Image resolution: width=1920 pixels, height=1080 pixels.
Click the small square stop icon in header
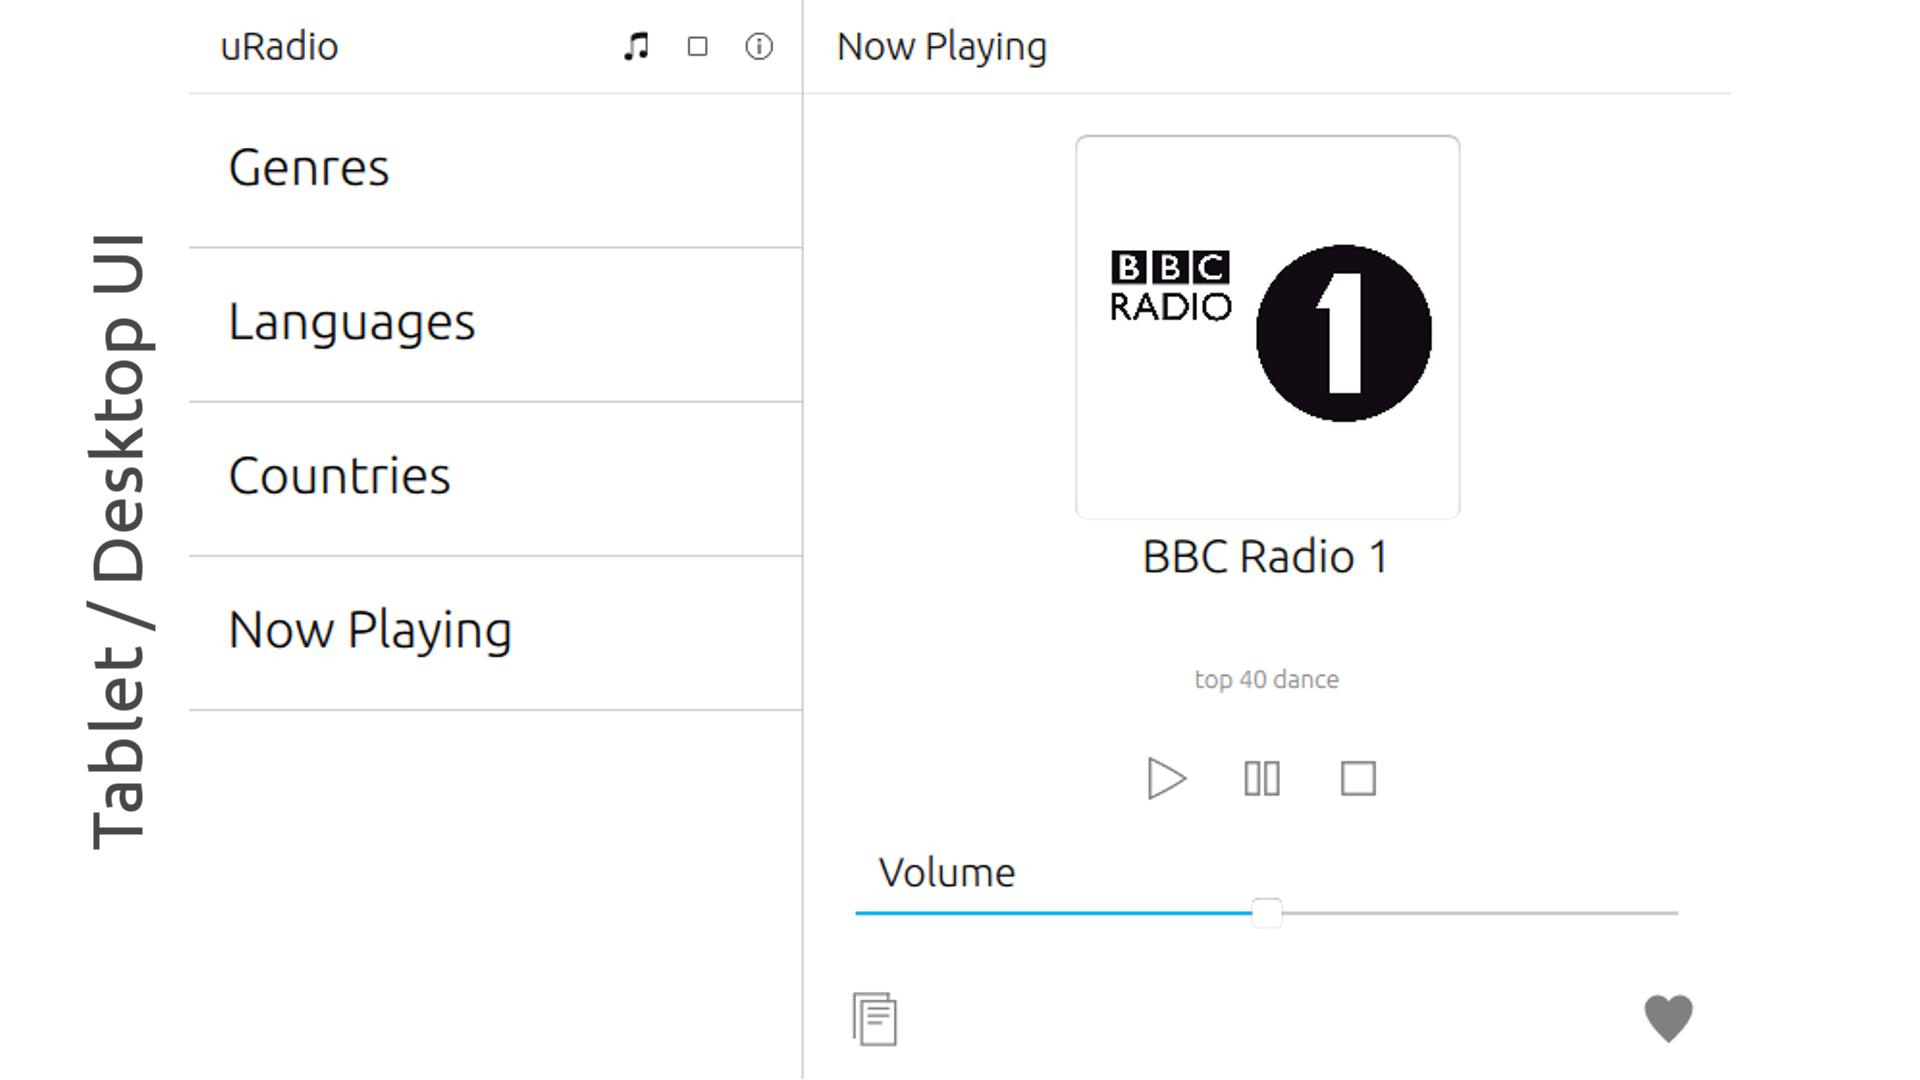(698, 46)
